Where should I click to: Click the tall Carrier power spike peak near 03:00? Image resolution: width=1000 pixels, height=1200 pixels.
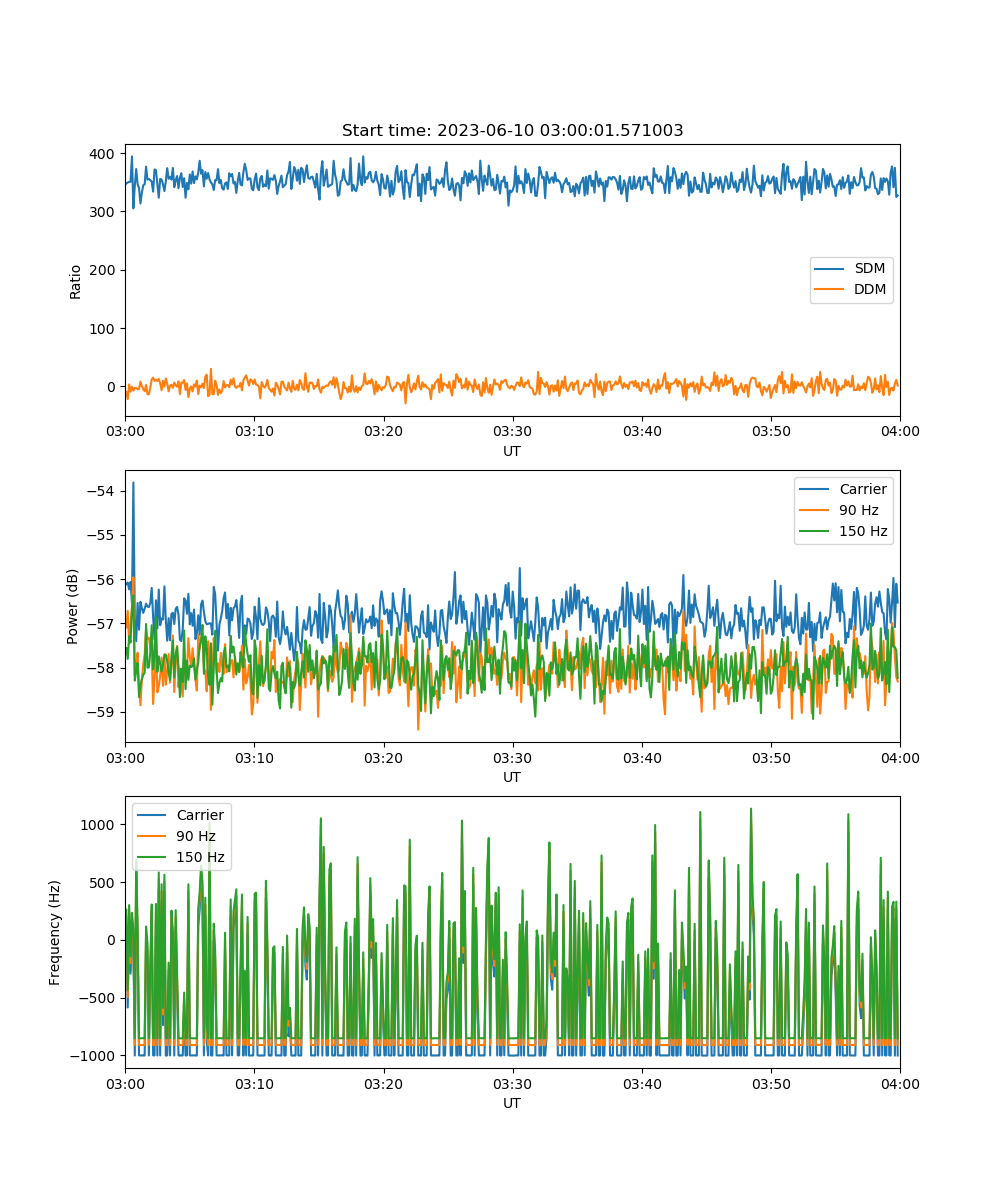[x=133, y=484]
